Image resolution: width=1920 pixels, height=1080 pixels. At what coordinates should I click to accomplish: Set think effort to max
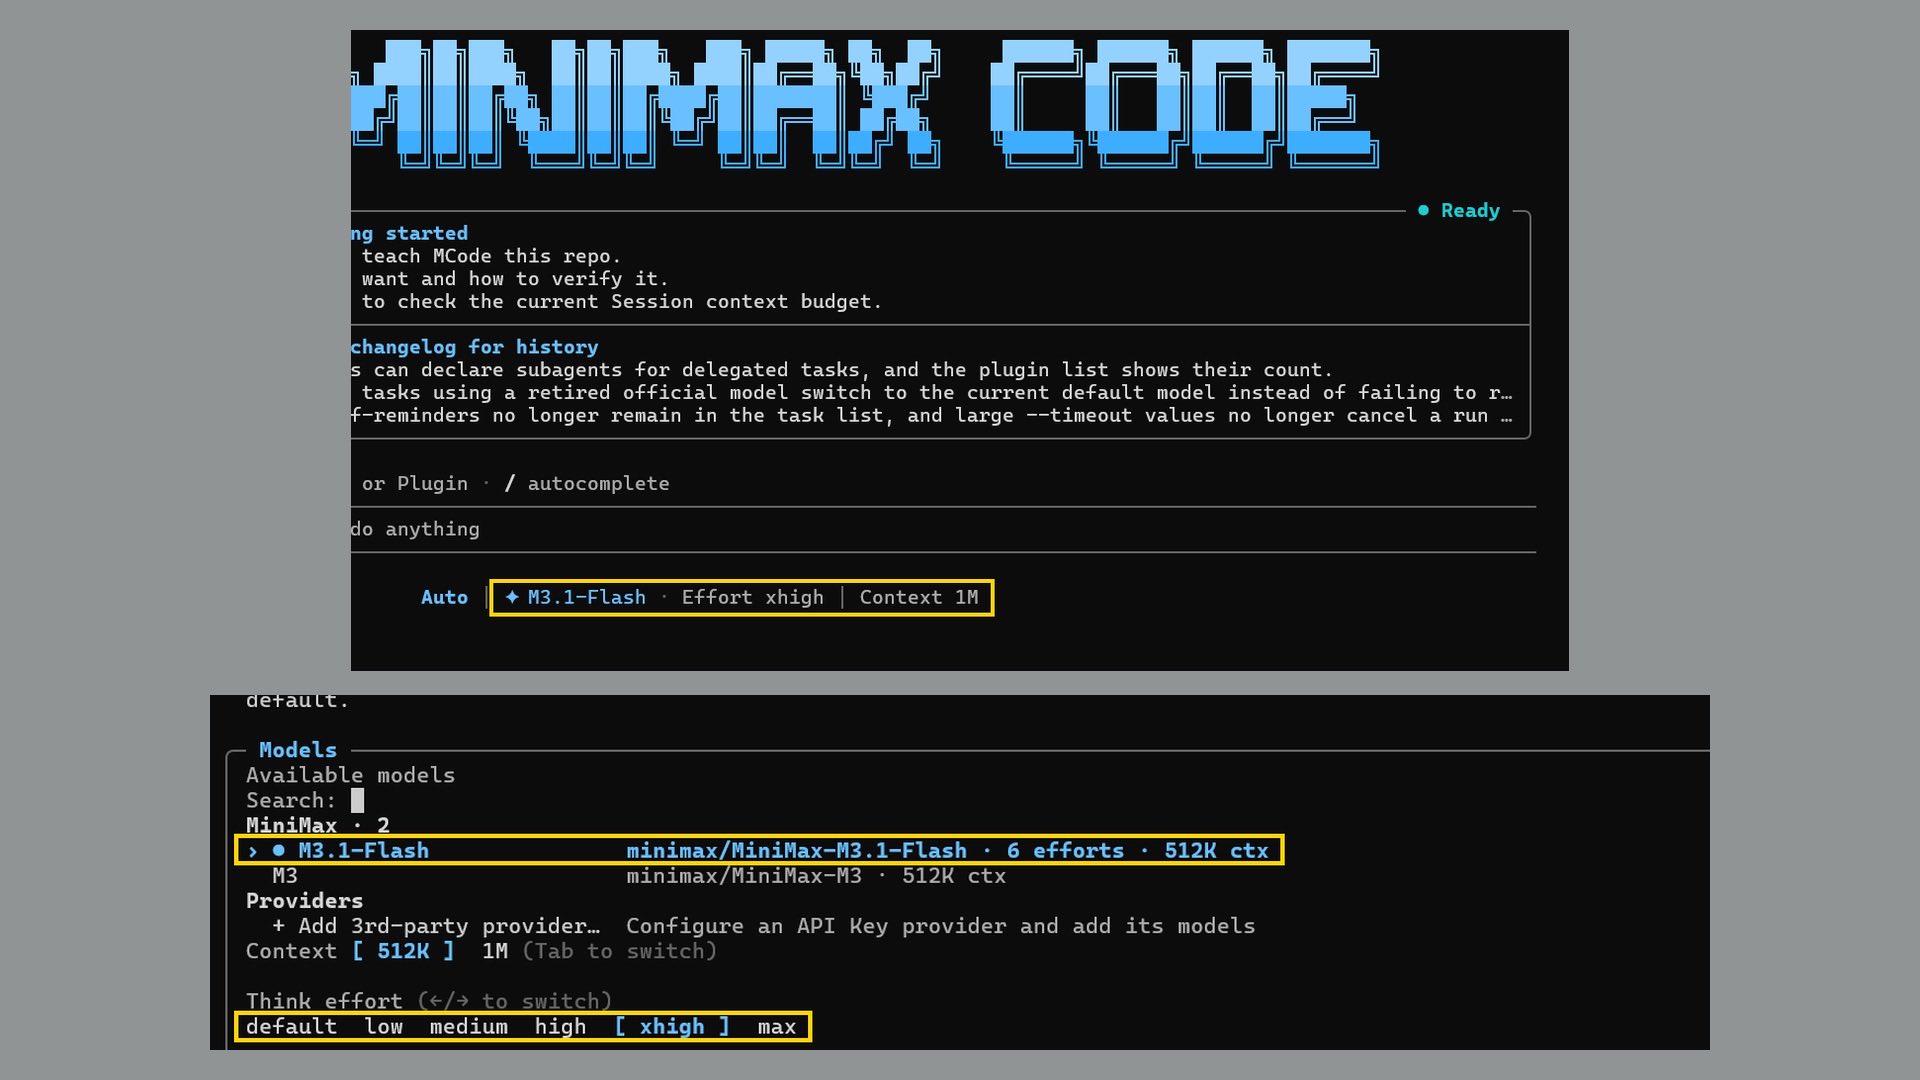(777, 1026)
